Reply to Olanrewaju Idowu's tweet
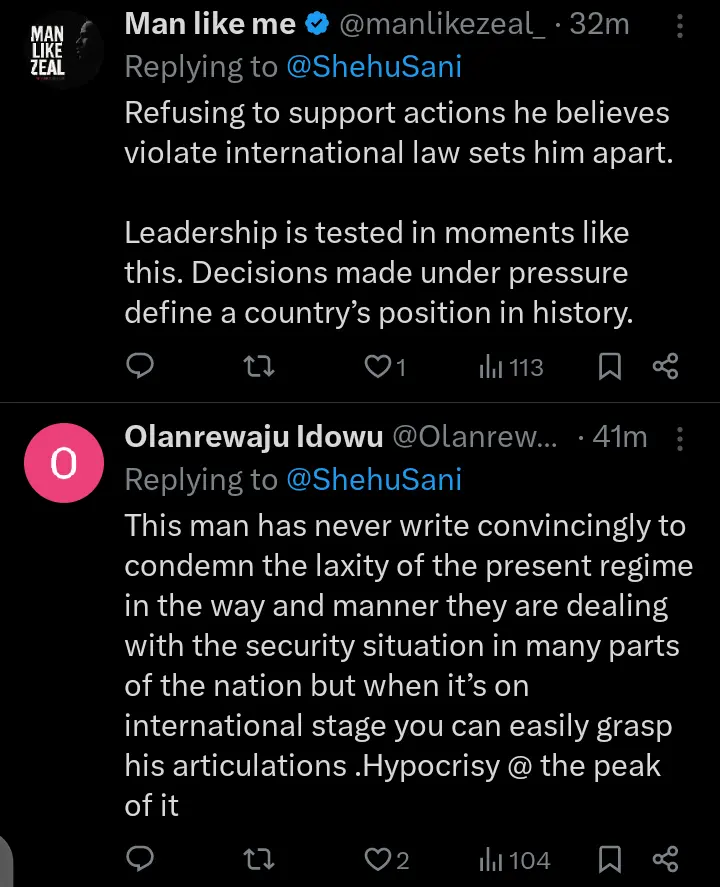 [140, 859]
